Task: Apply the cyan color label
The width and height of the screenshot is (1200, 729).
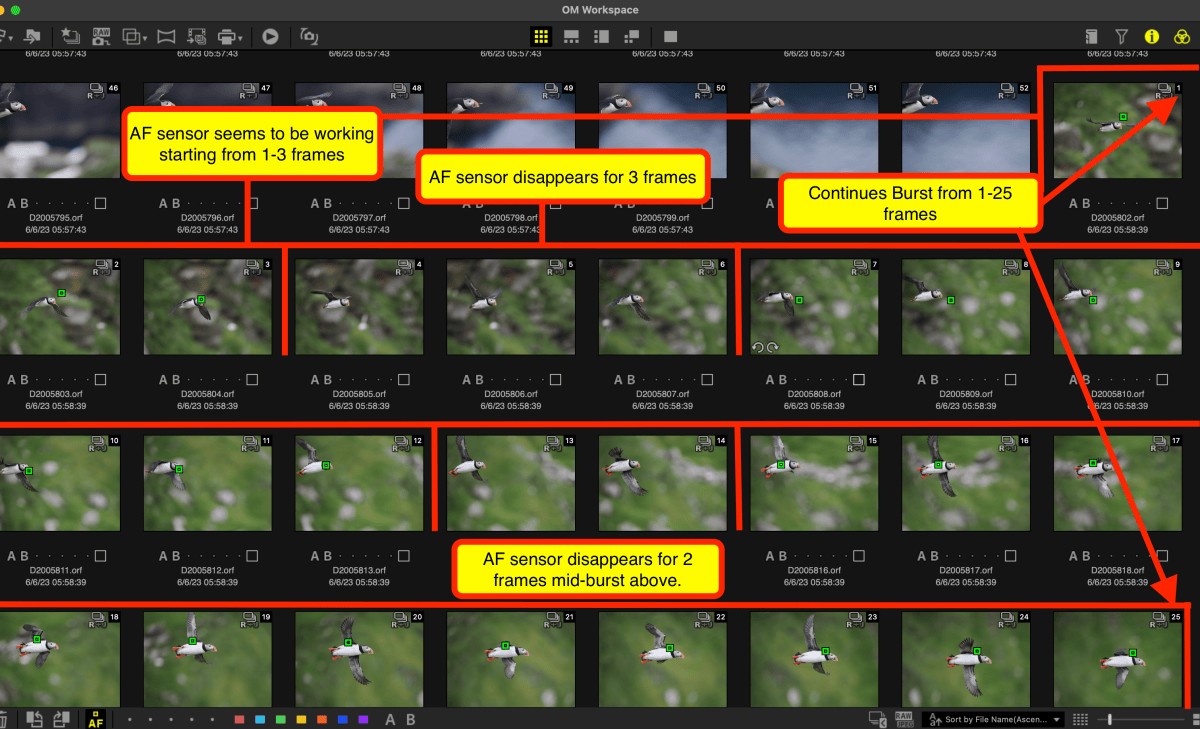Action: pyautogui.click(x=260, y=719)
